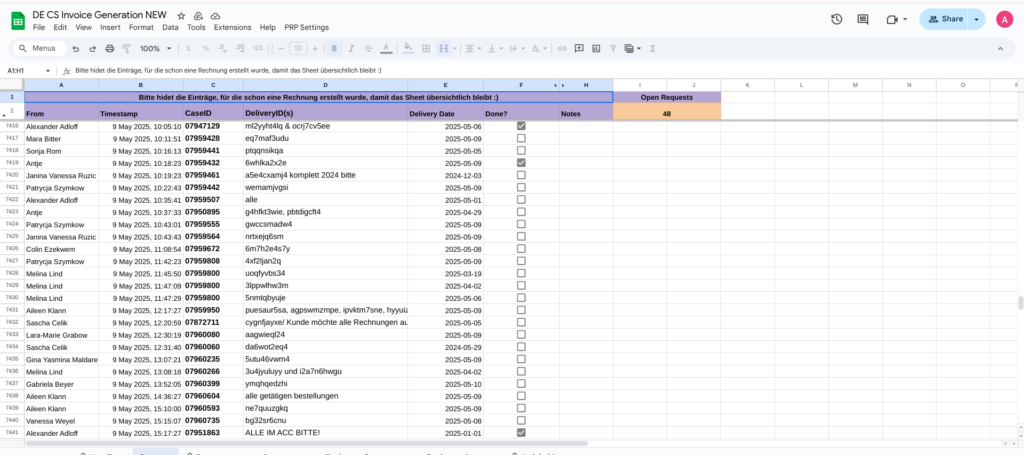Screen dimensions: 1024x455
Task: Open the fill color picker
Action: tap(407, 48)
